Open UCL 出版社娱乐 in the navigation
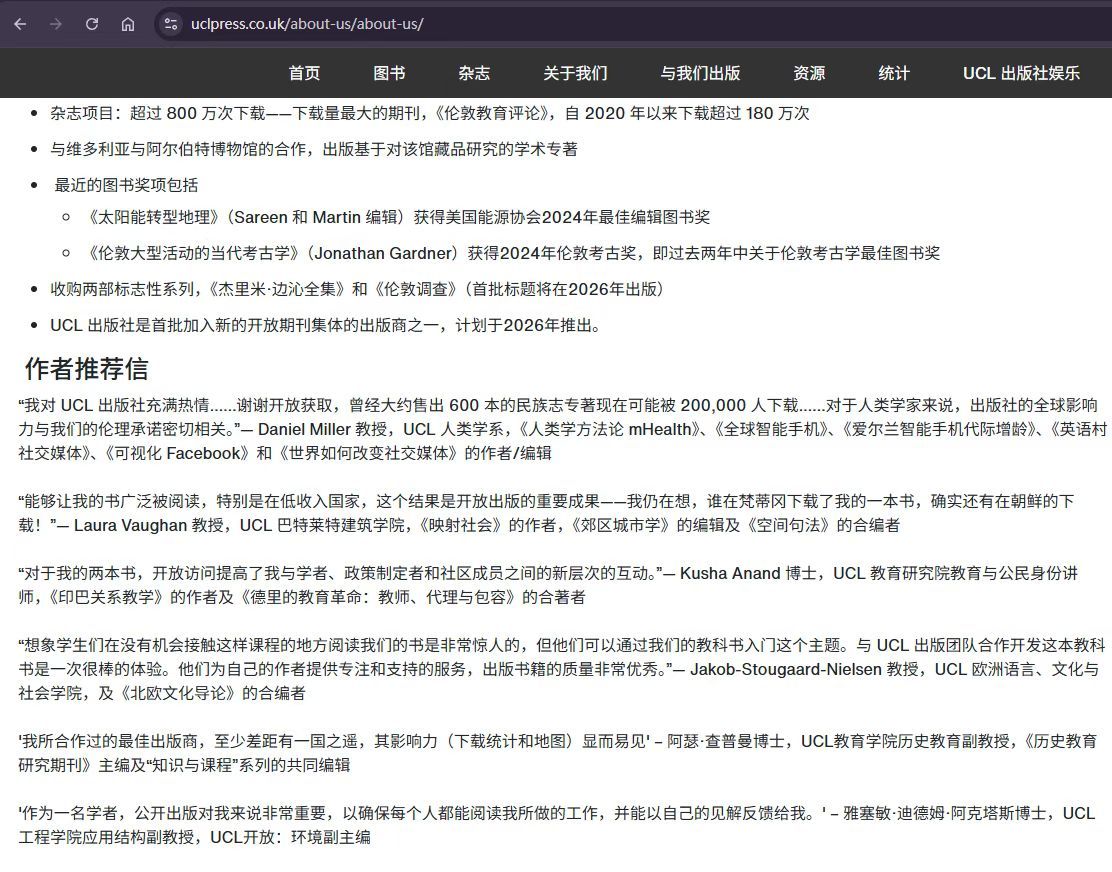 click(x=1021, y=73)
